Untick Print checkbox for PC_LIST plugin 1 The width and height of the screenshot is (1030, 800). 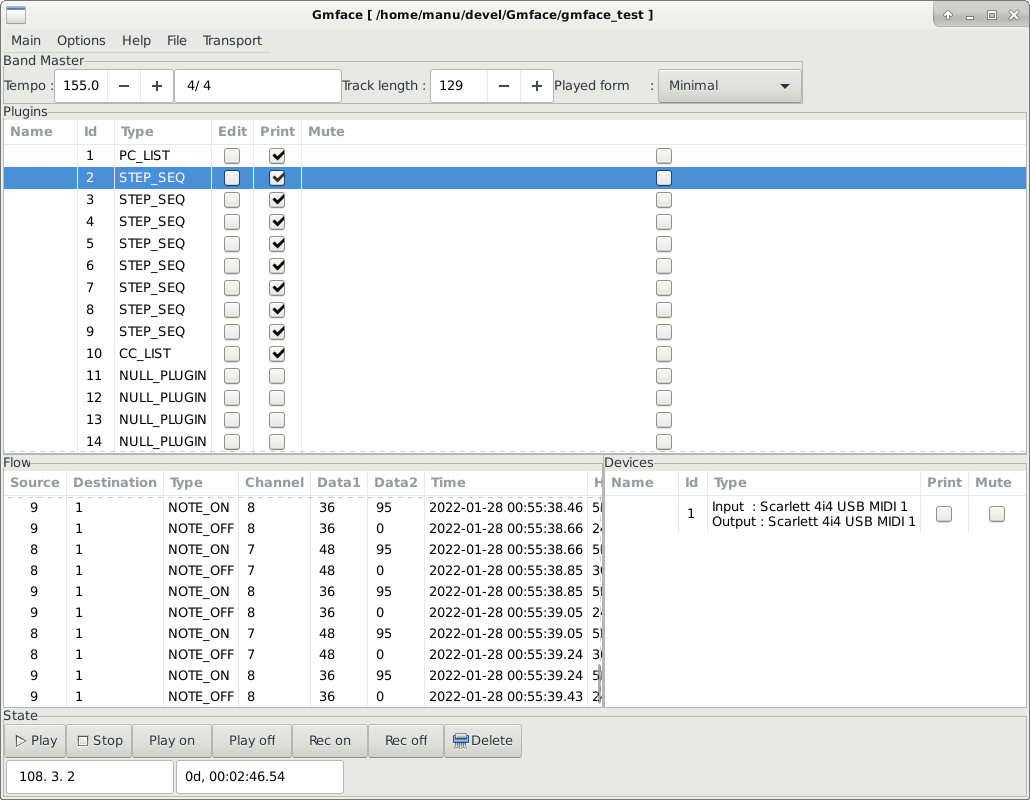pos(277,156)
